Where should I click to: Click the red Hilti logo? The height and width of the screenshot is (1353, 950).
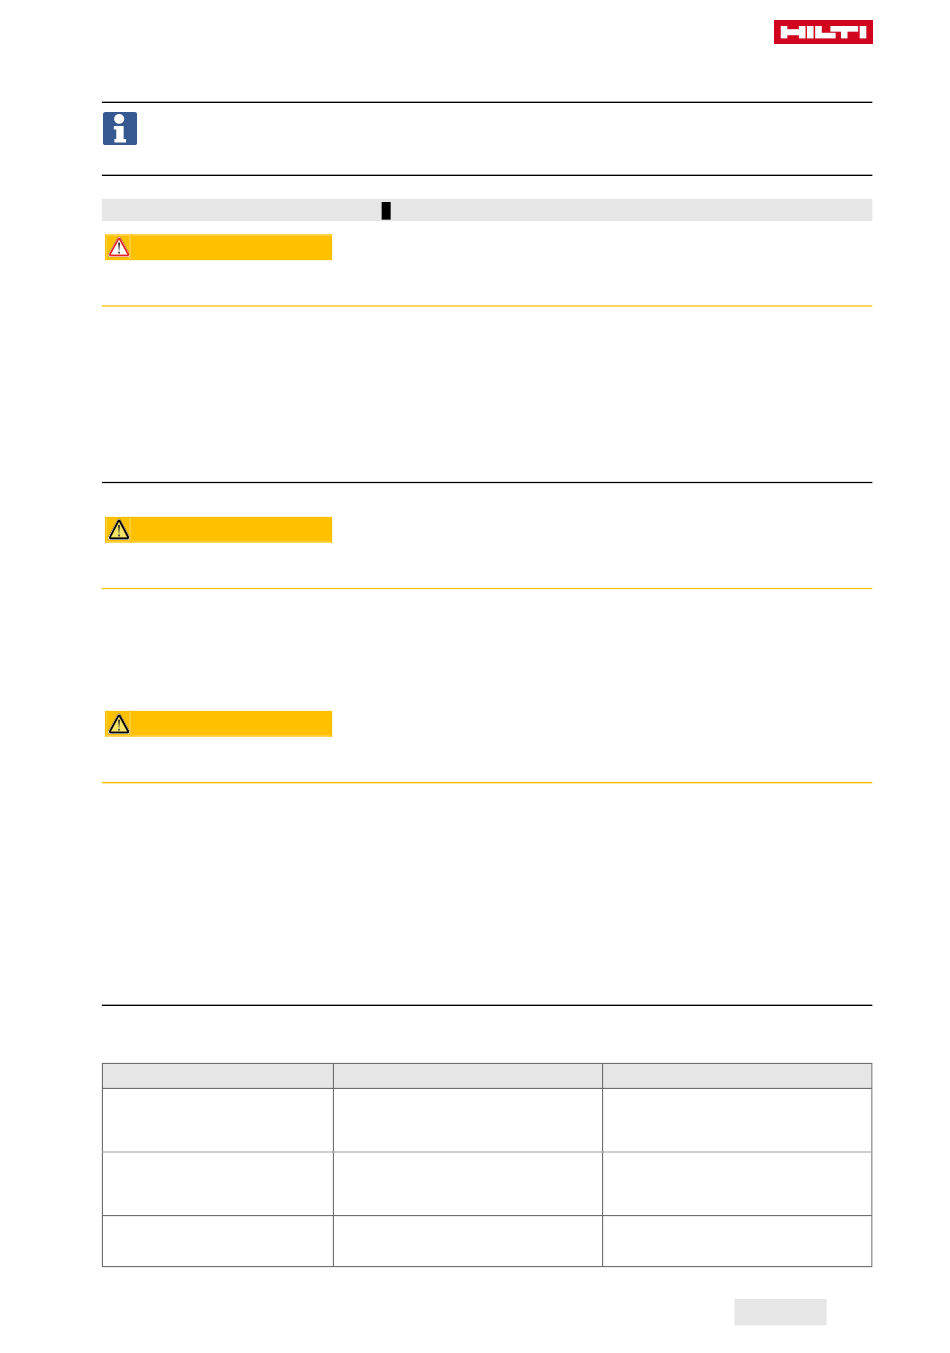click(x=823, y=32)
